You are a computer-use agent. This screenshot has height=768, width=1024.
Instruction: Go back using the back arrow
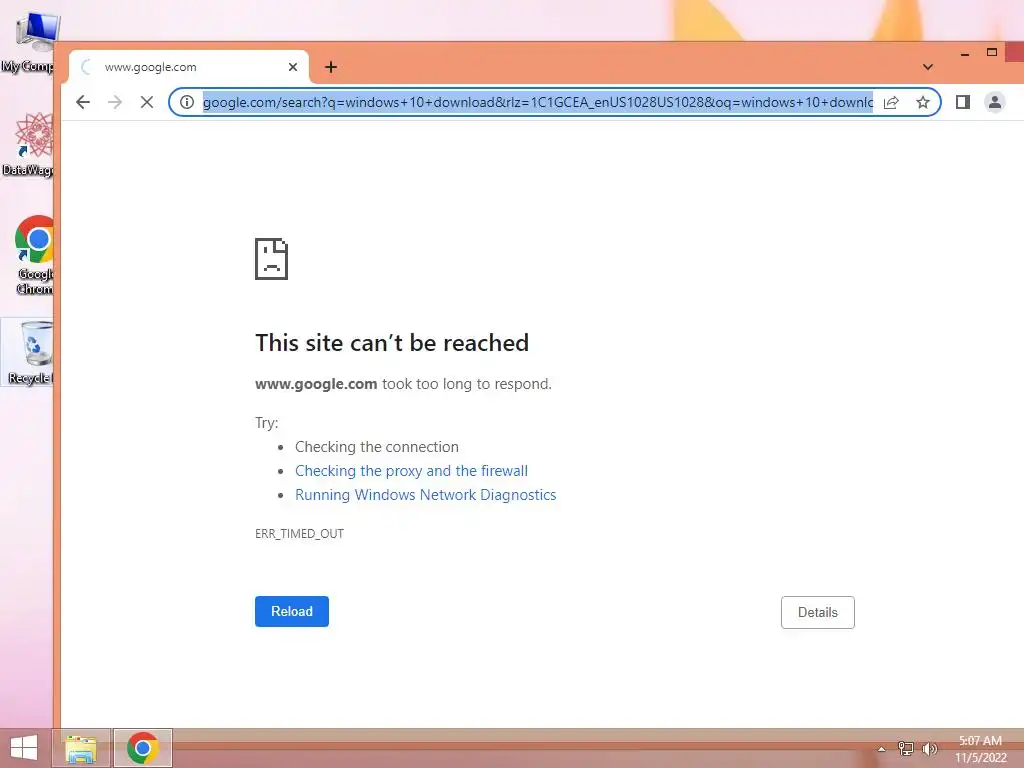tap(83, 102)
